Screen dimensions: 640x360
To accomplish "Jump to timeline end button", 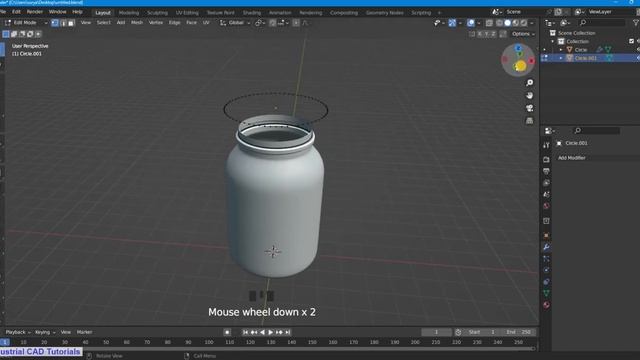I will coord(287,332).
